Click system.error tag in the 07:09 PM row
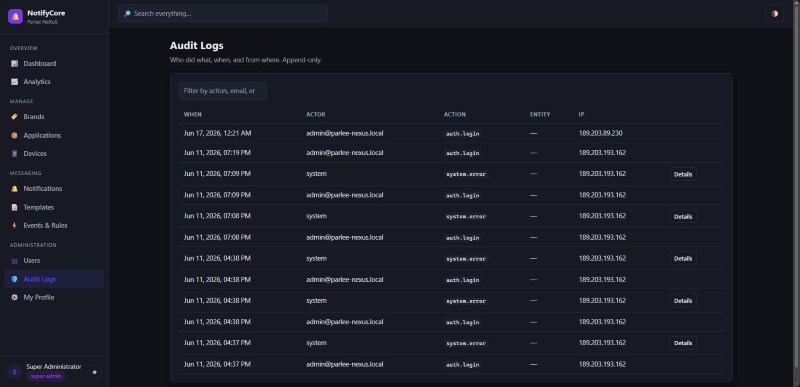This screenshot has height=387, width=800. point(466,174)
